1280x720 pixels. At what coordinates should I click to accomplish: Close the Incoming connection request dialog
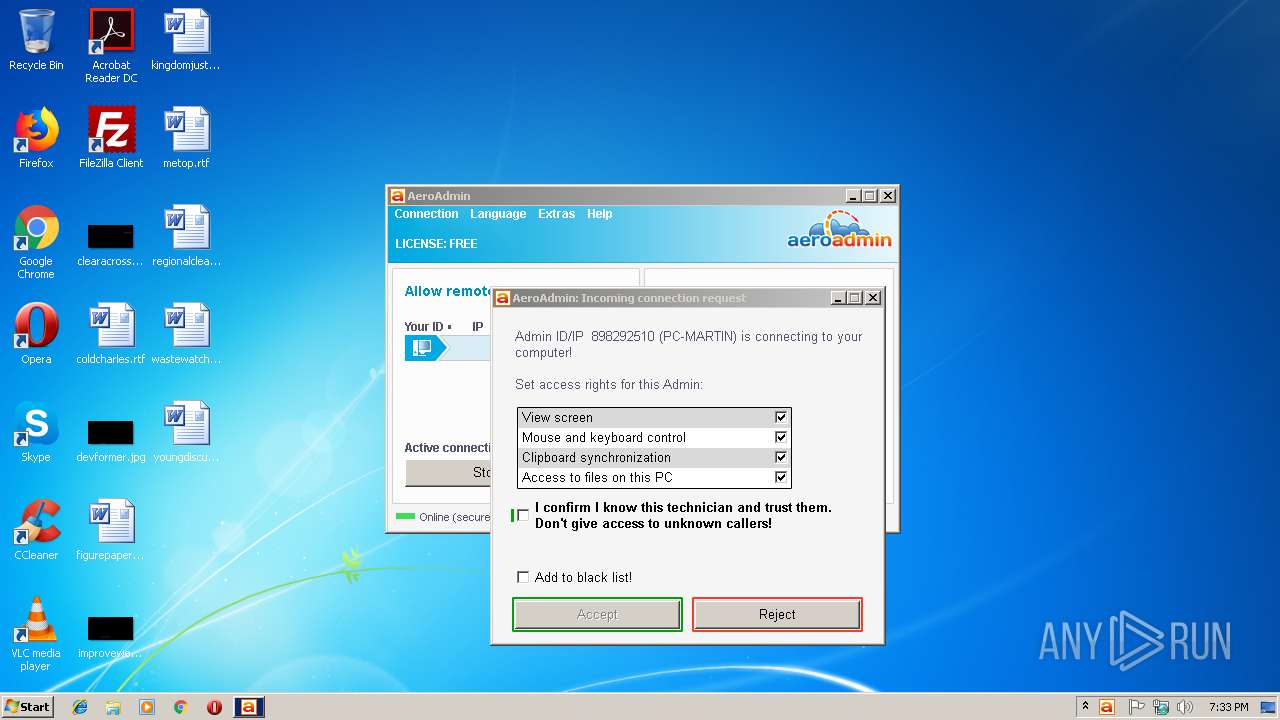pos(873,298)
